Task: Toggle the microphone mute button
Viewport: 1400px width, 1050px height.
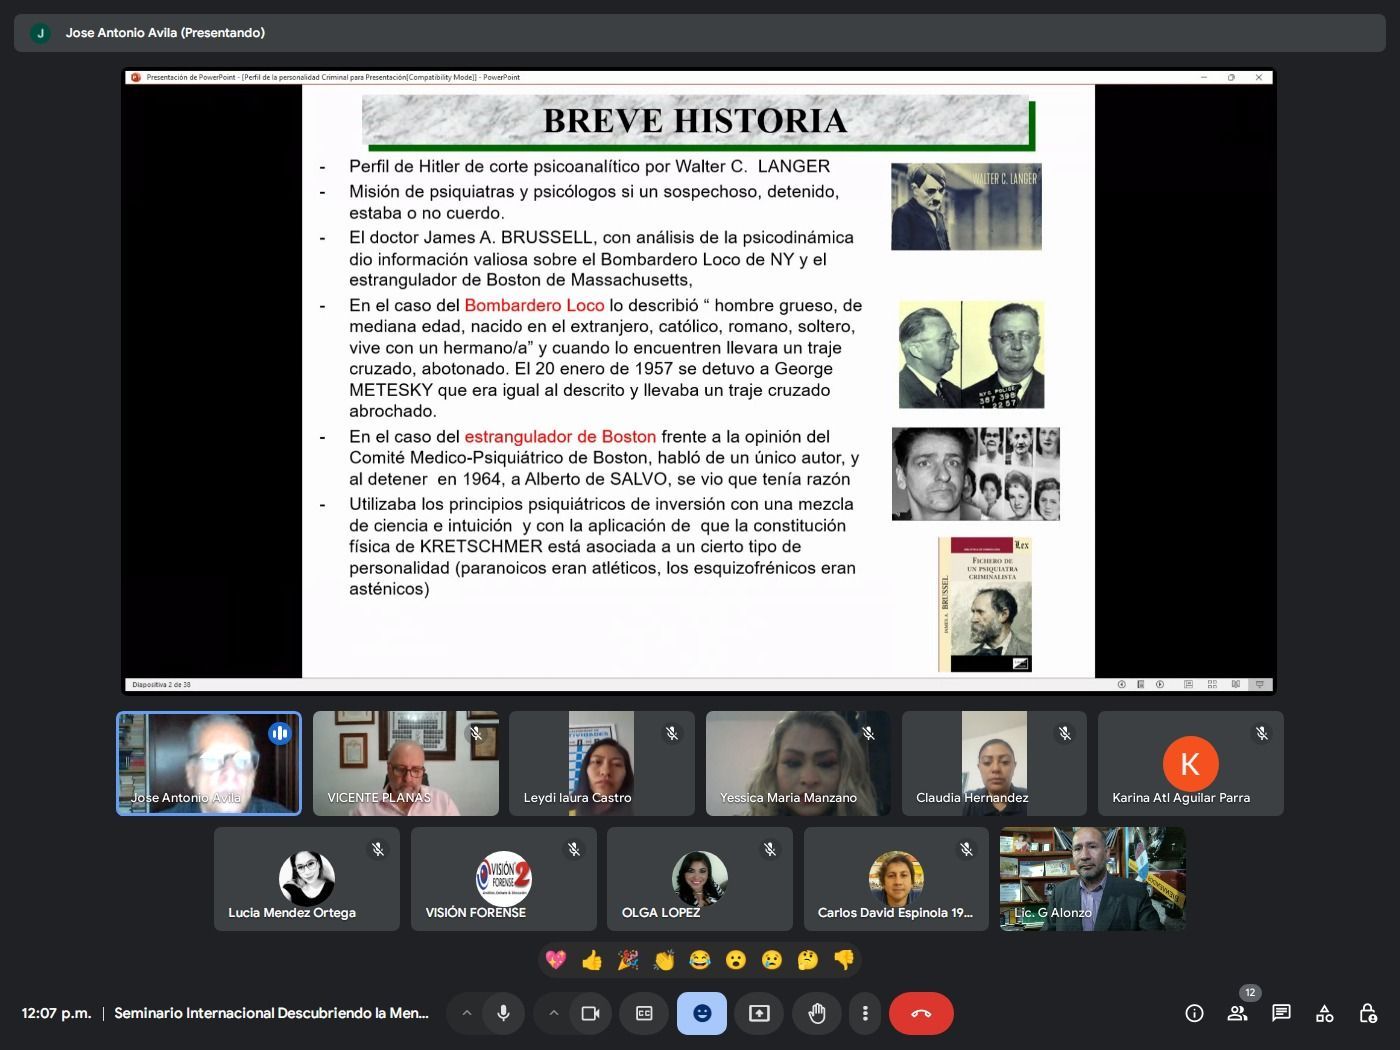Action: (x=503, y=1013)
